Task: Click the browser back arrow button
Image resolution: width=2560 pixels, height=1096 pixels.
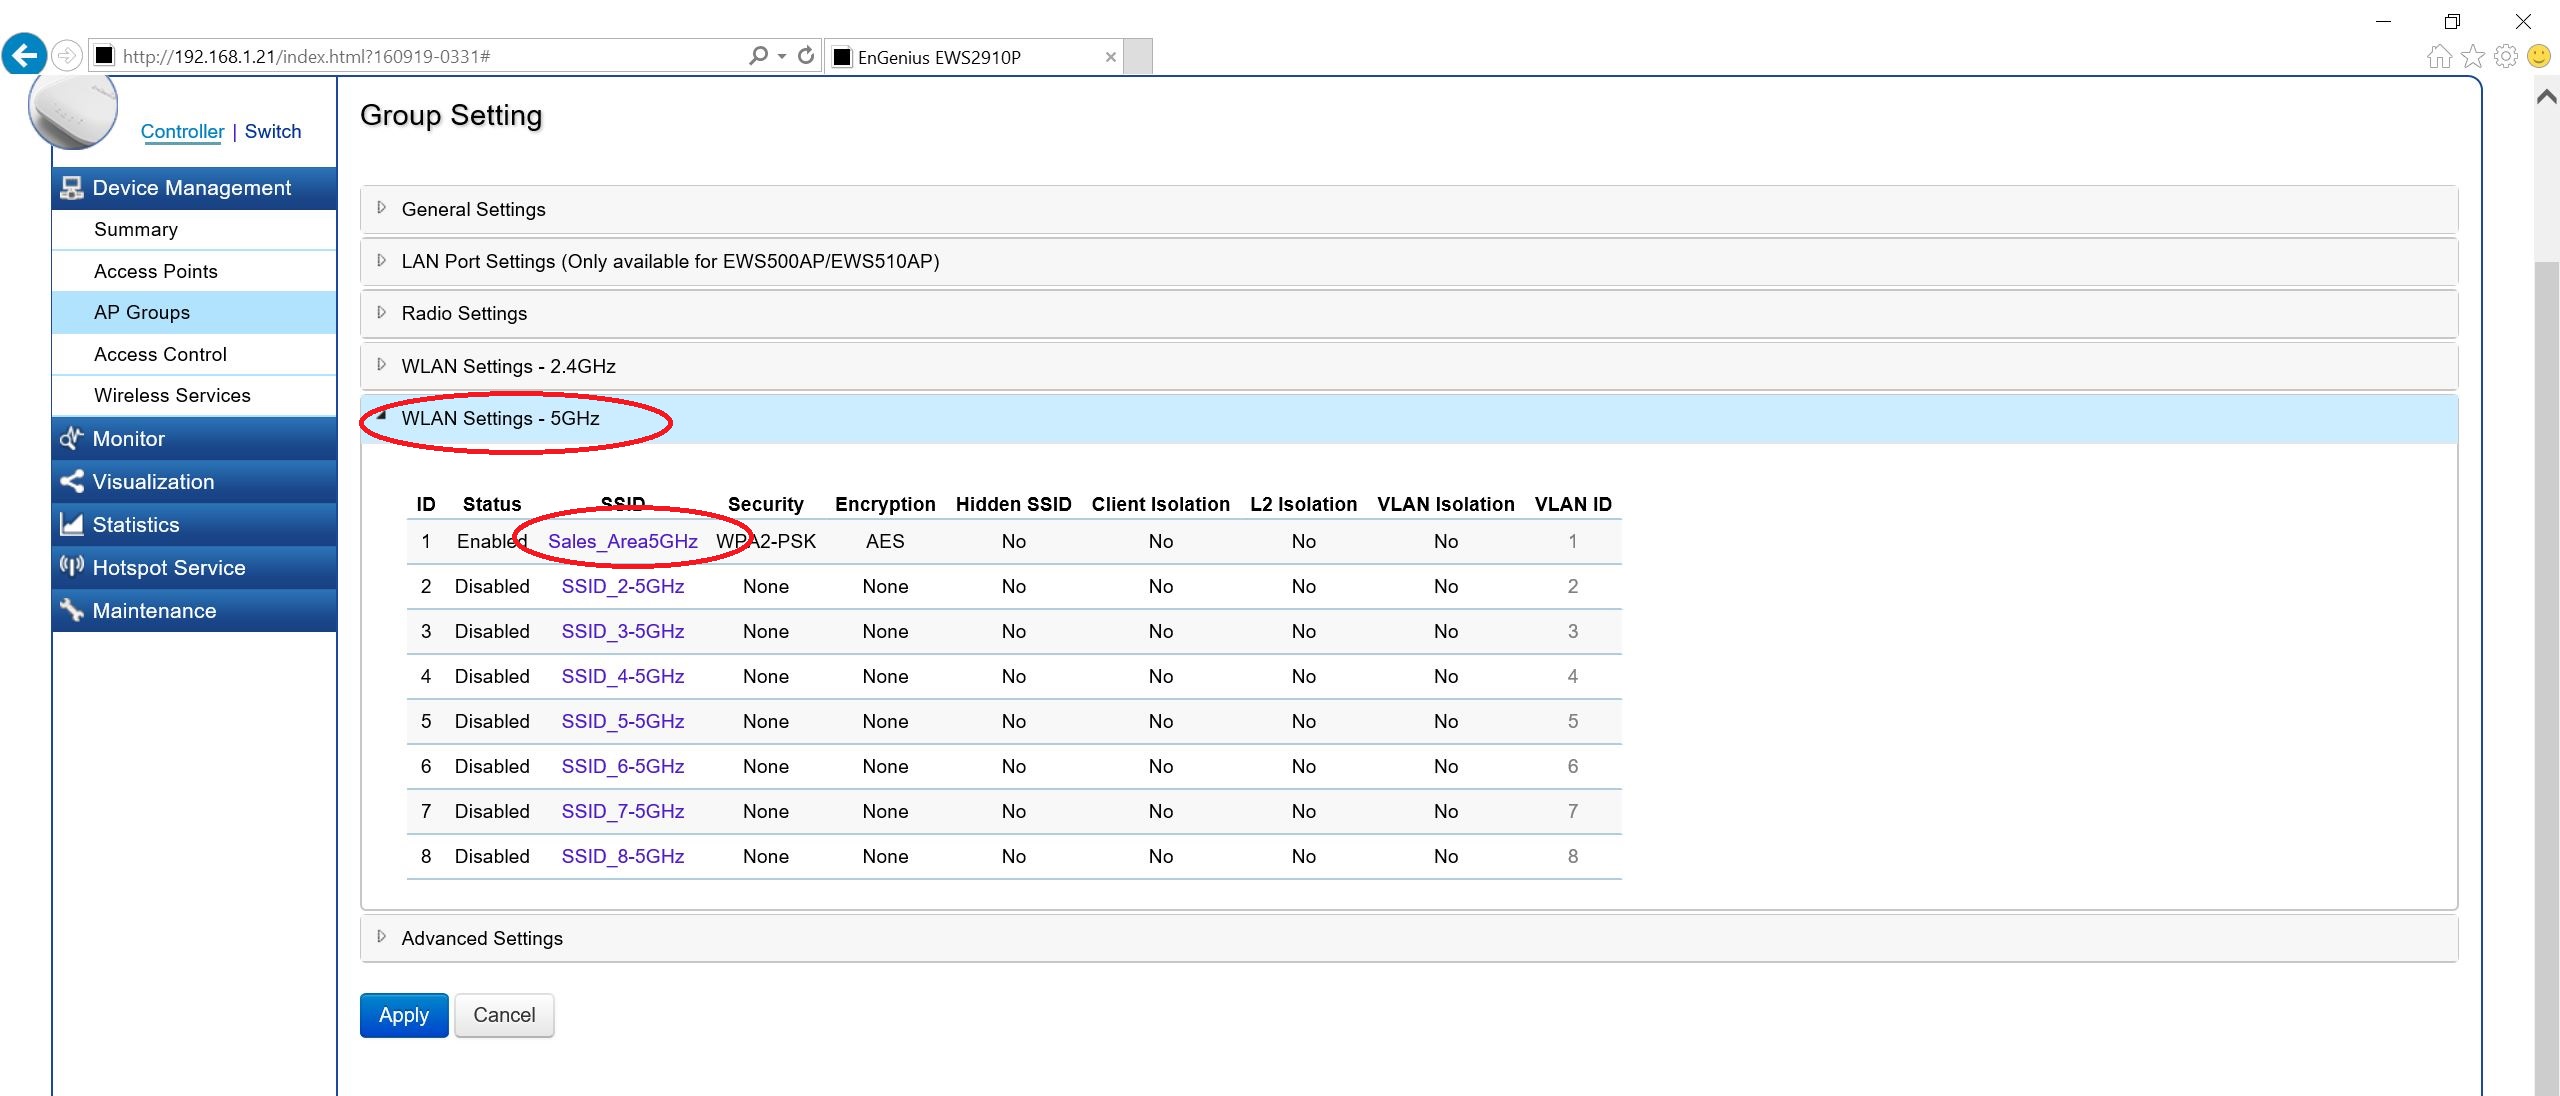Action: pyautogui.click(x=24, y=54)
